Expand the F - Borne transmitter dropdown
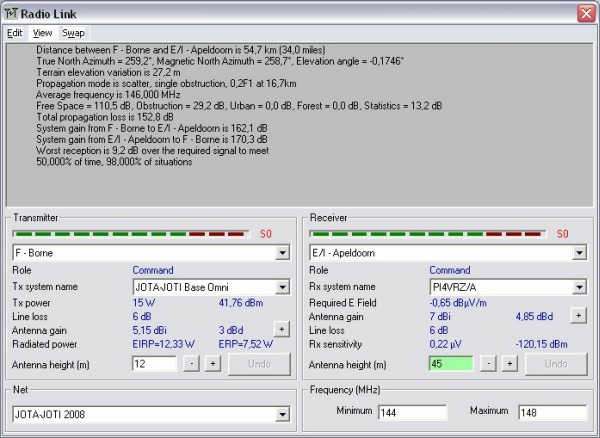 point(282,252)
